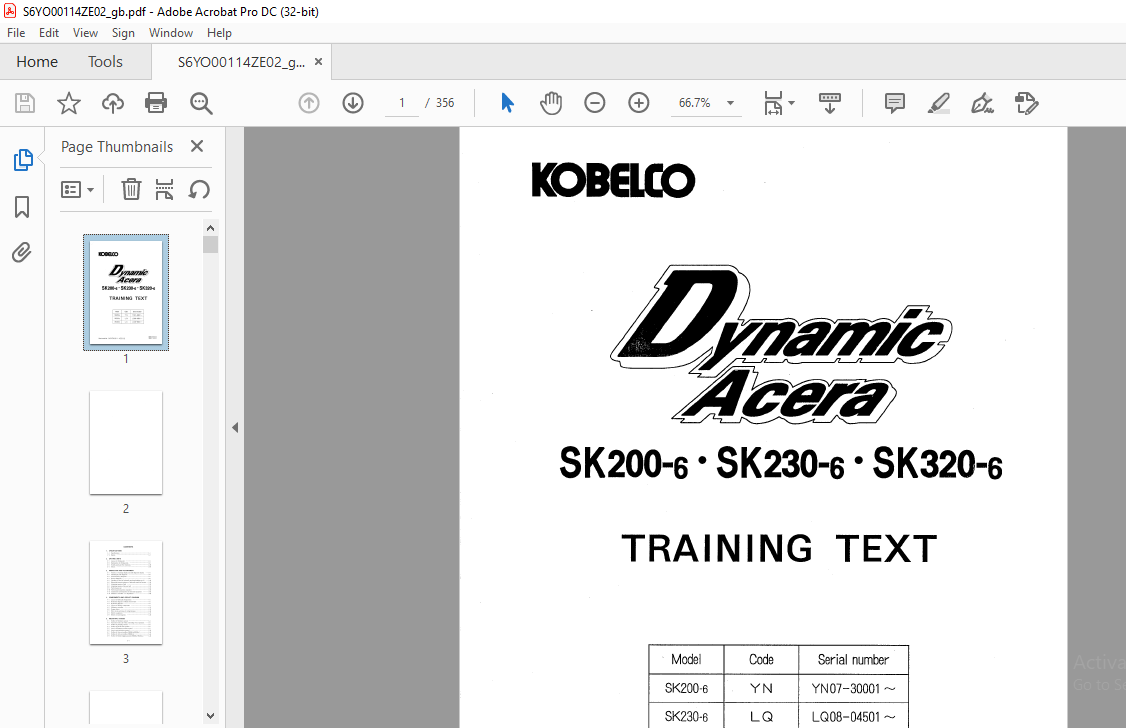Choose the Selection arrow tool
Screen dimensions: 1126x728
507,103
